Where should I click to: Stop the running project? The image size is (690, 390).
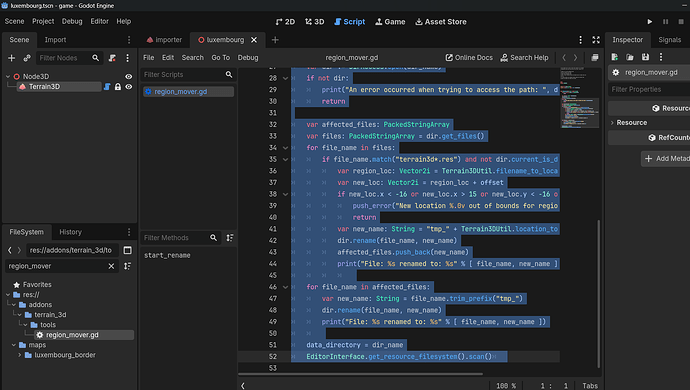[x=681, y=22]
